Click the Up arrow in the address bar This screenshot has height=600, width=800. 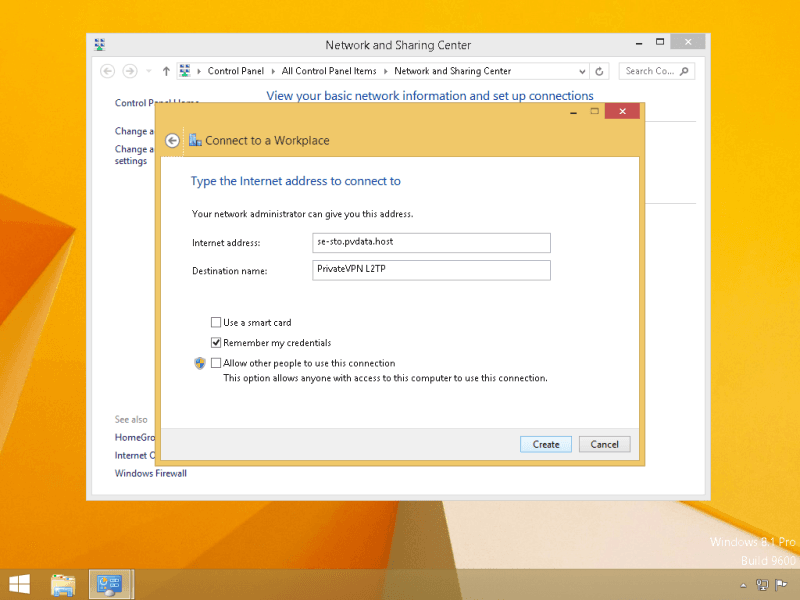[166, 71]
